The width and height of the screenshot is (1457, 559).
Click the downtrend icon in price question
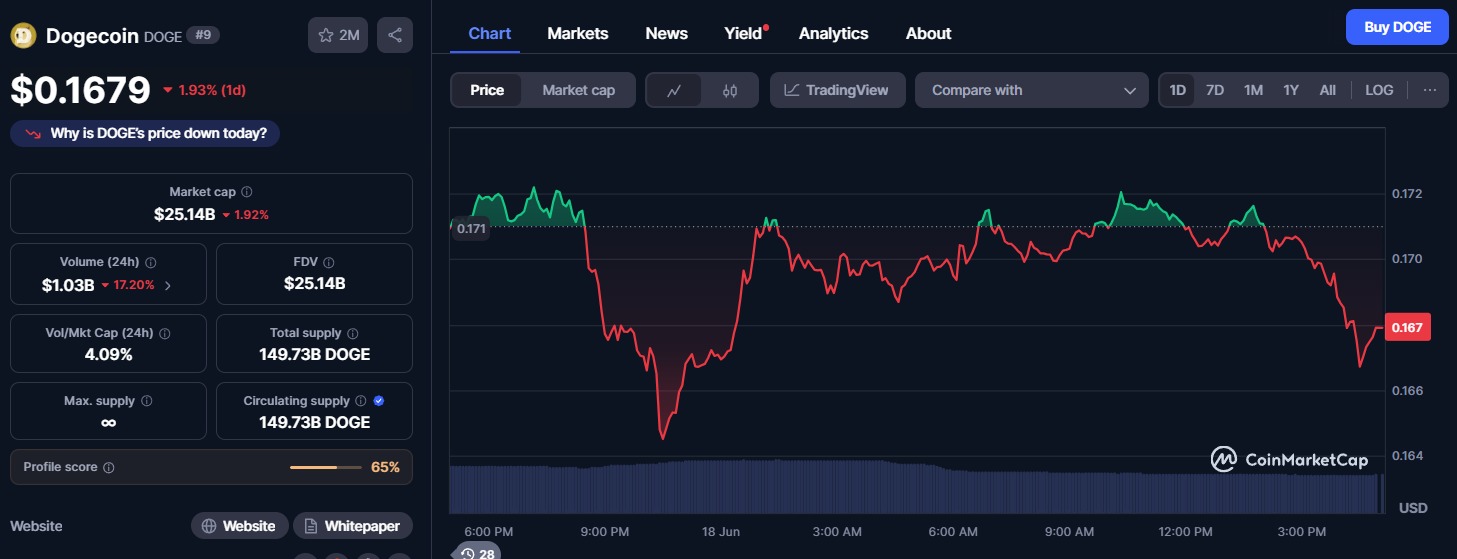coord(33,133)
